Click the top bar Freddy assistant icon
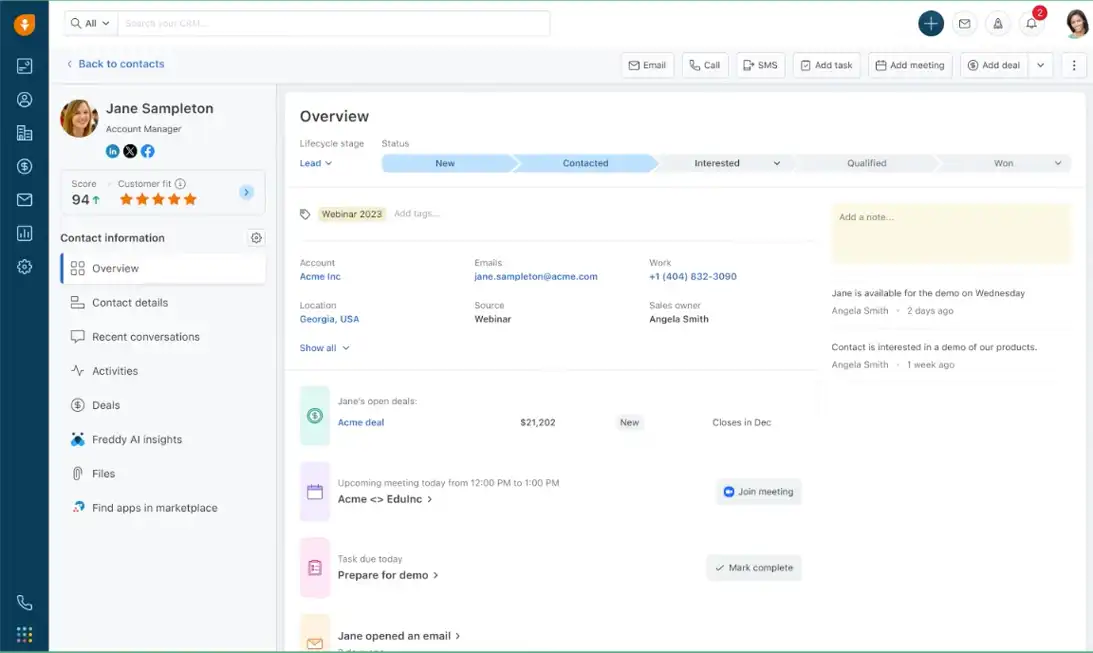The image size is (1093, 653). 998,24
